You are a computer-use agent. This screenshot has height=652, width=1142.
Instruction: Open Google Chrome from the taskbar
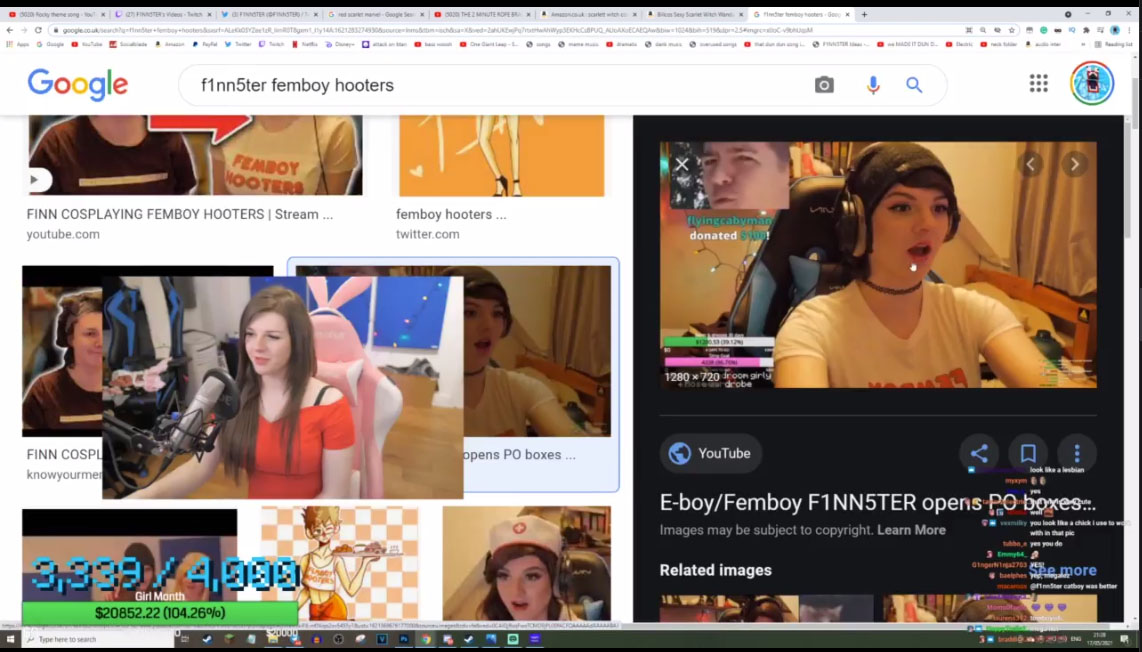click(x=425, y=639)
